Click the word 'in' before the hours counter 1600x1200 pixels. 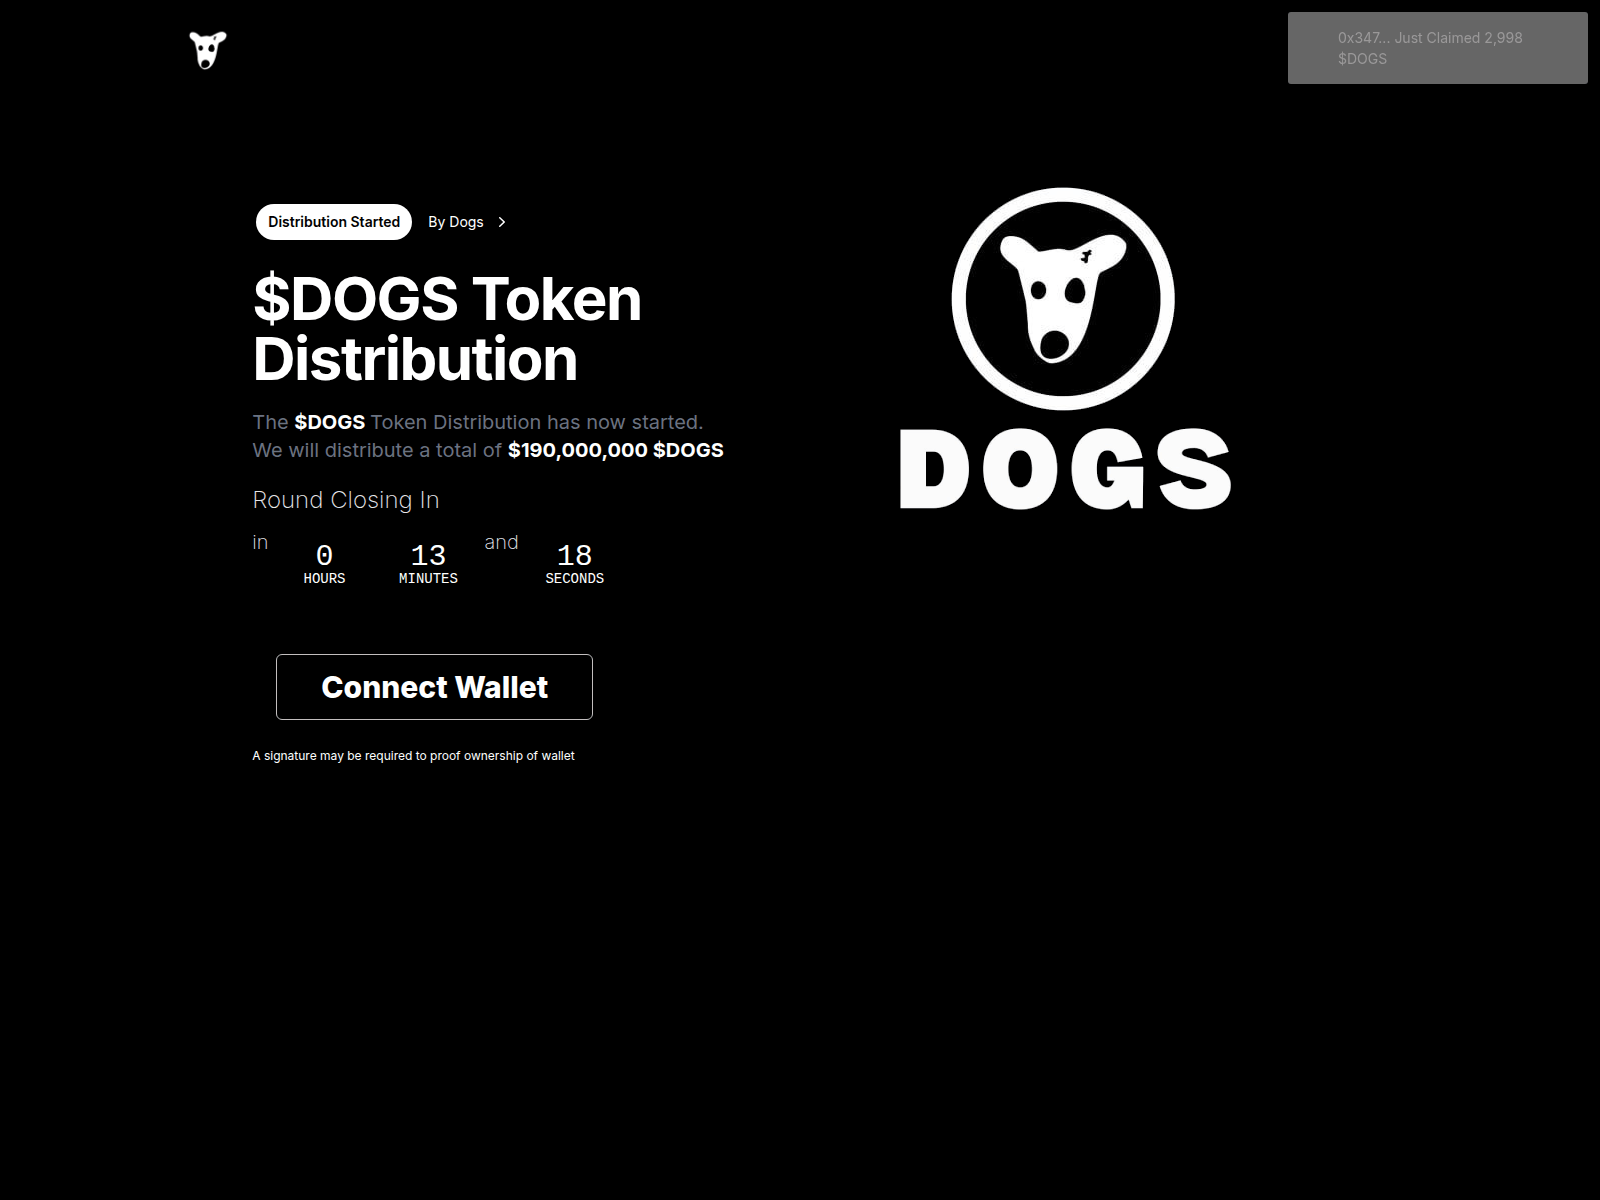point(260,542)
